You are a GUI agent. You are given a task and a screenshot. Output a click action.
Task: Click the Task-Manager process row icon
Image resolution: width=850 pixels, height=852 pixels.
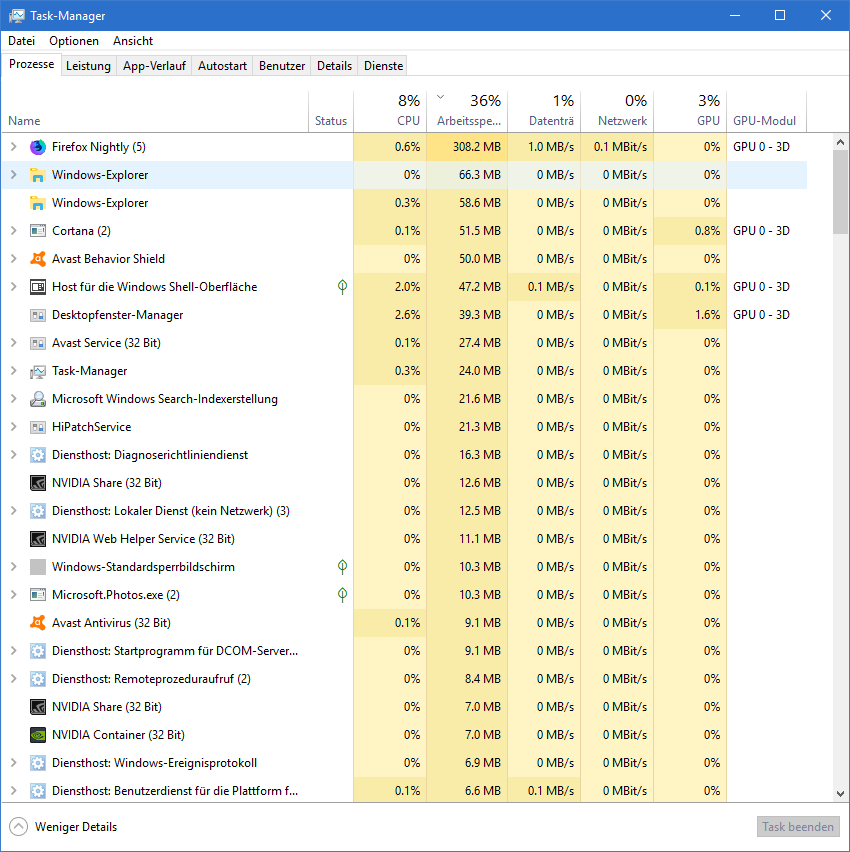38,371
